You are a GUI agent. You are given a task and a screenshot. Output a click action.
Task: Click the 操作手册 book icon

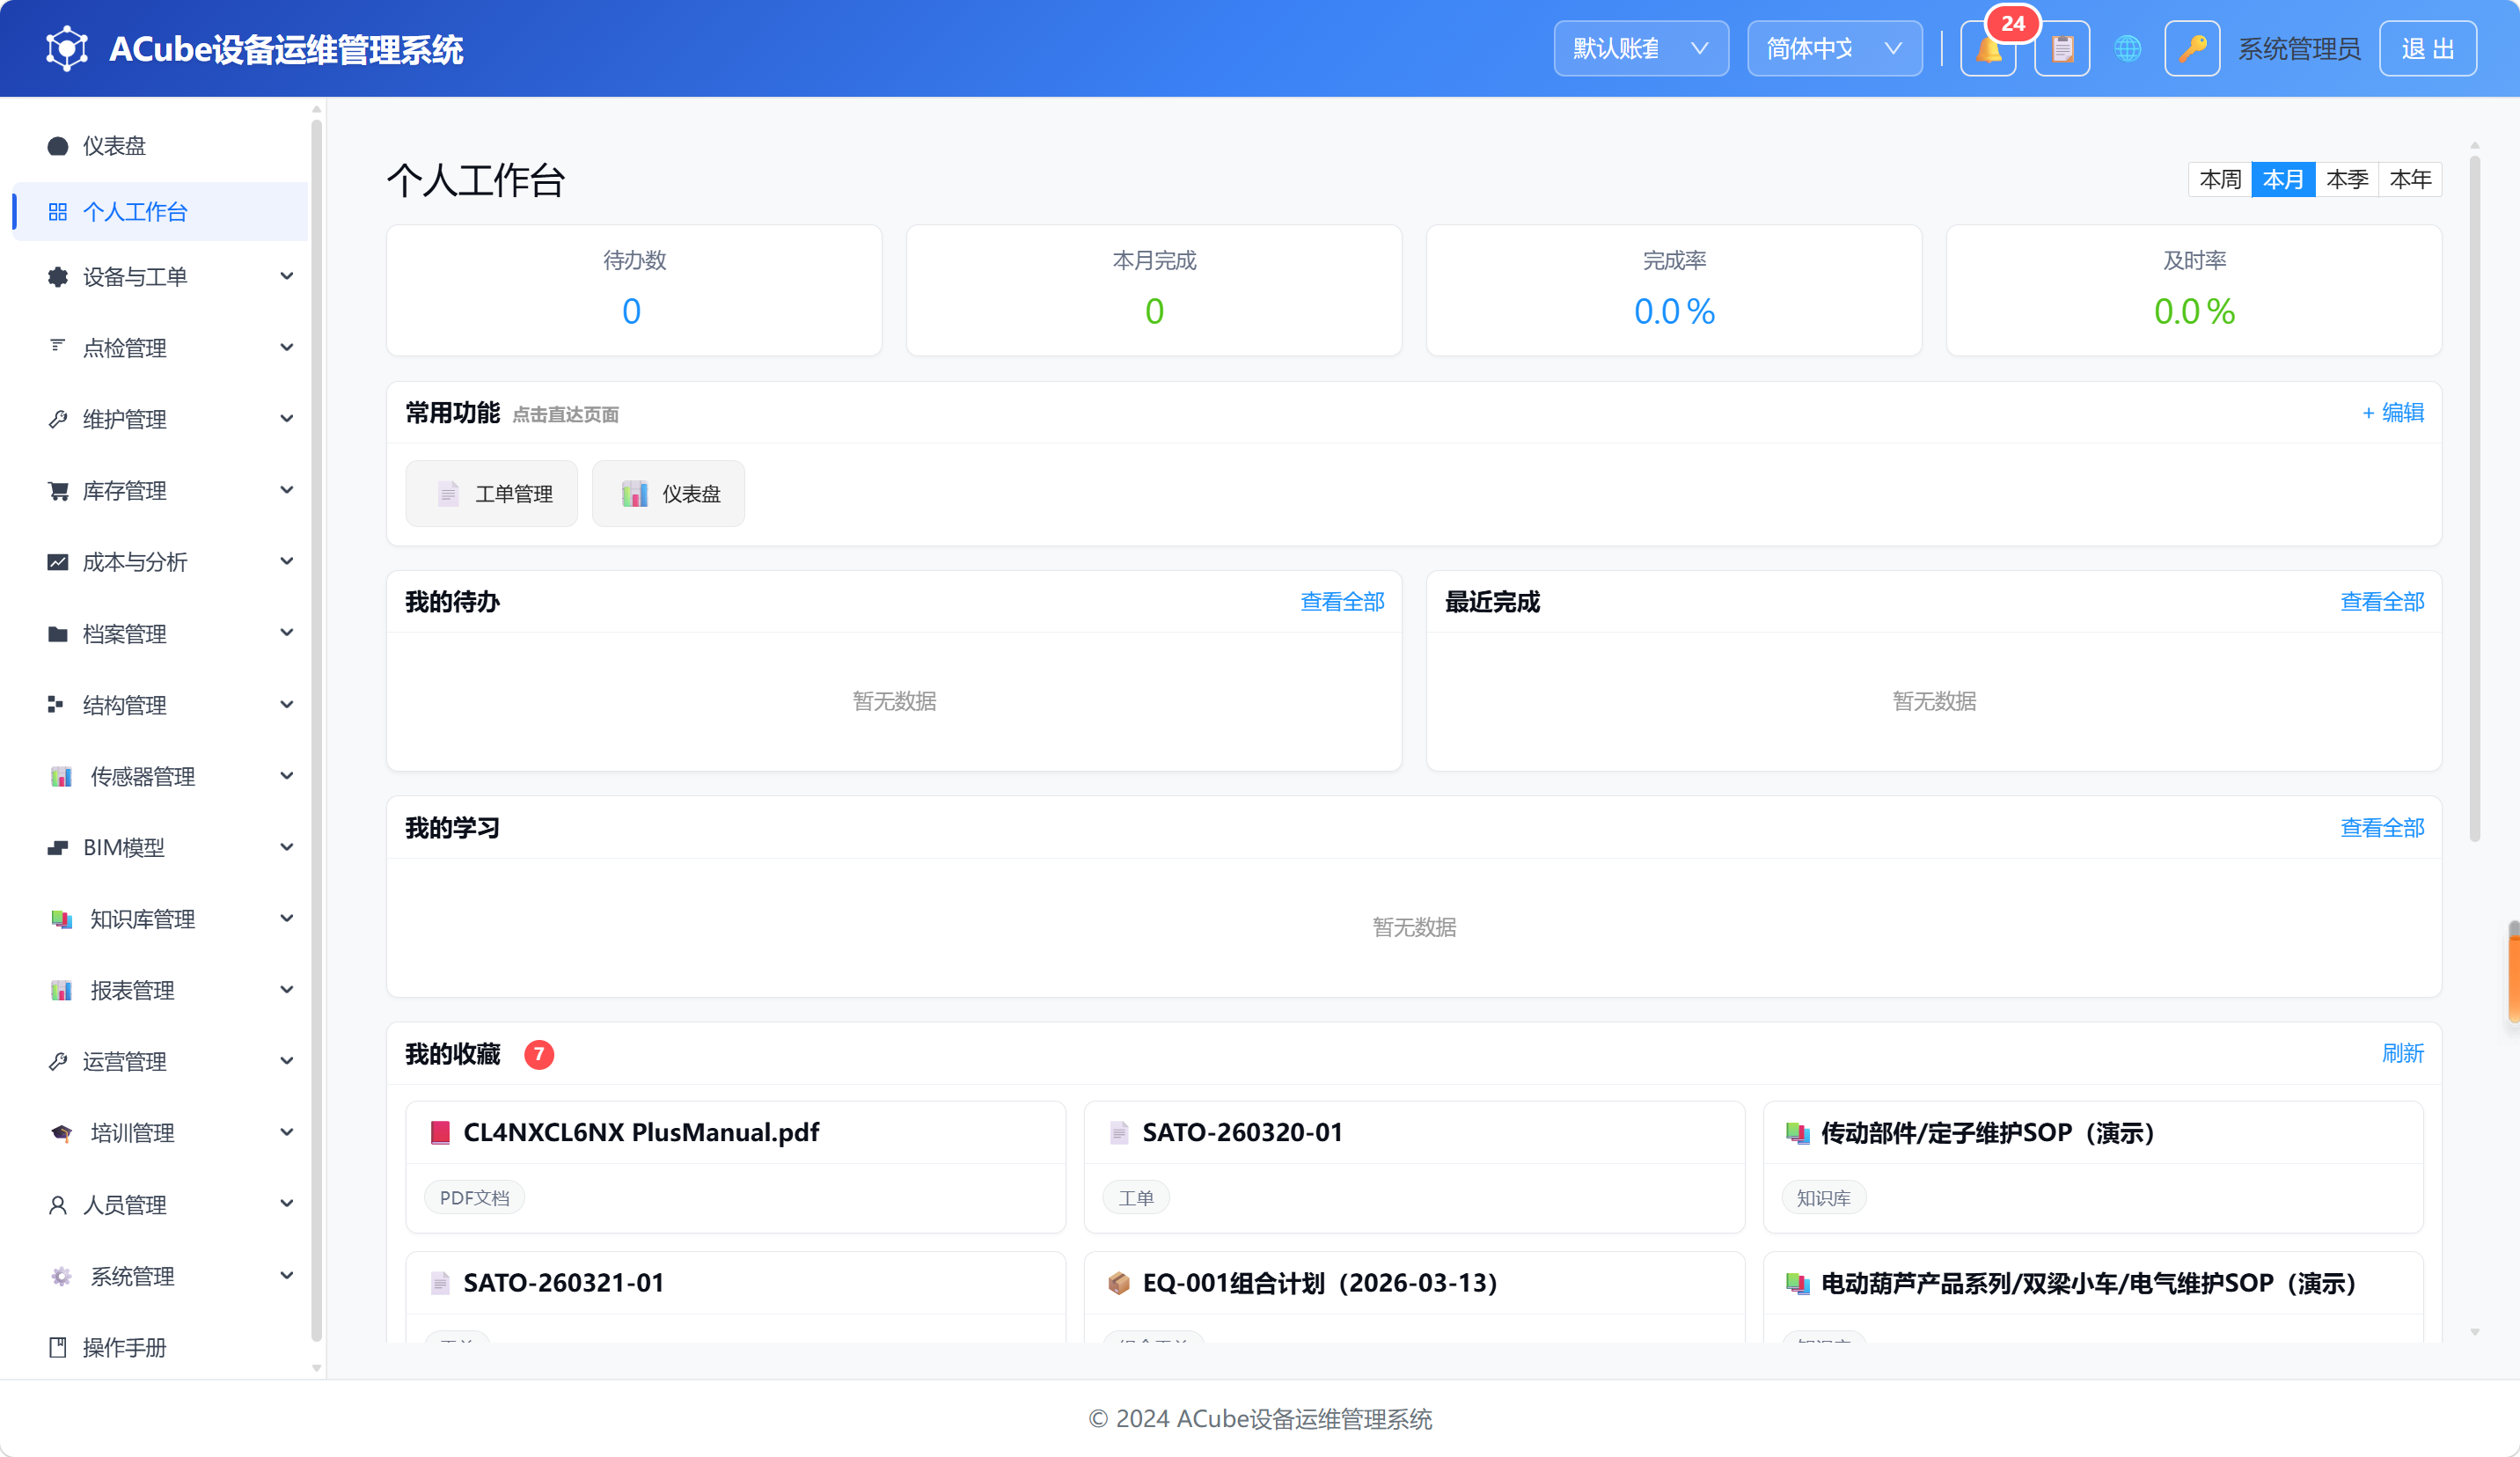click(58, 1347)
